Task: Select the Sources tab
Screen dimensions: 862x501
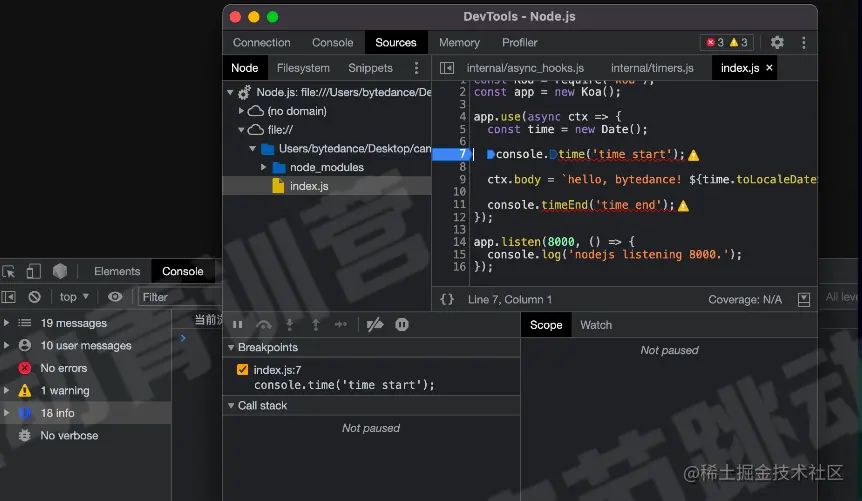Action: (x=396, y=42)
